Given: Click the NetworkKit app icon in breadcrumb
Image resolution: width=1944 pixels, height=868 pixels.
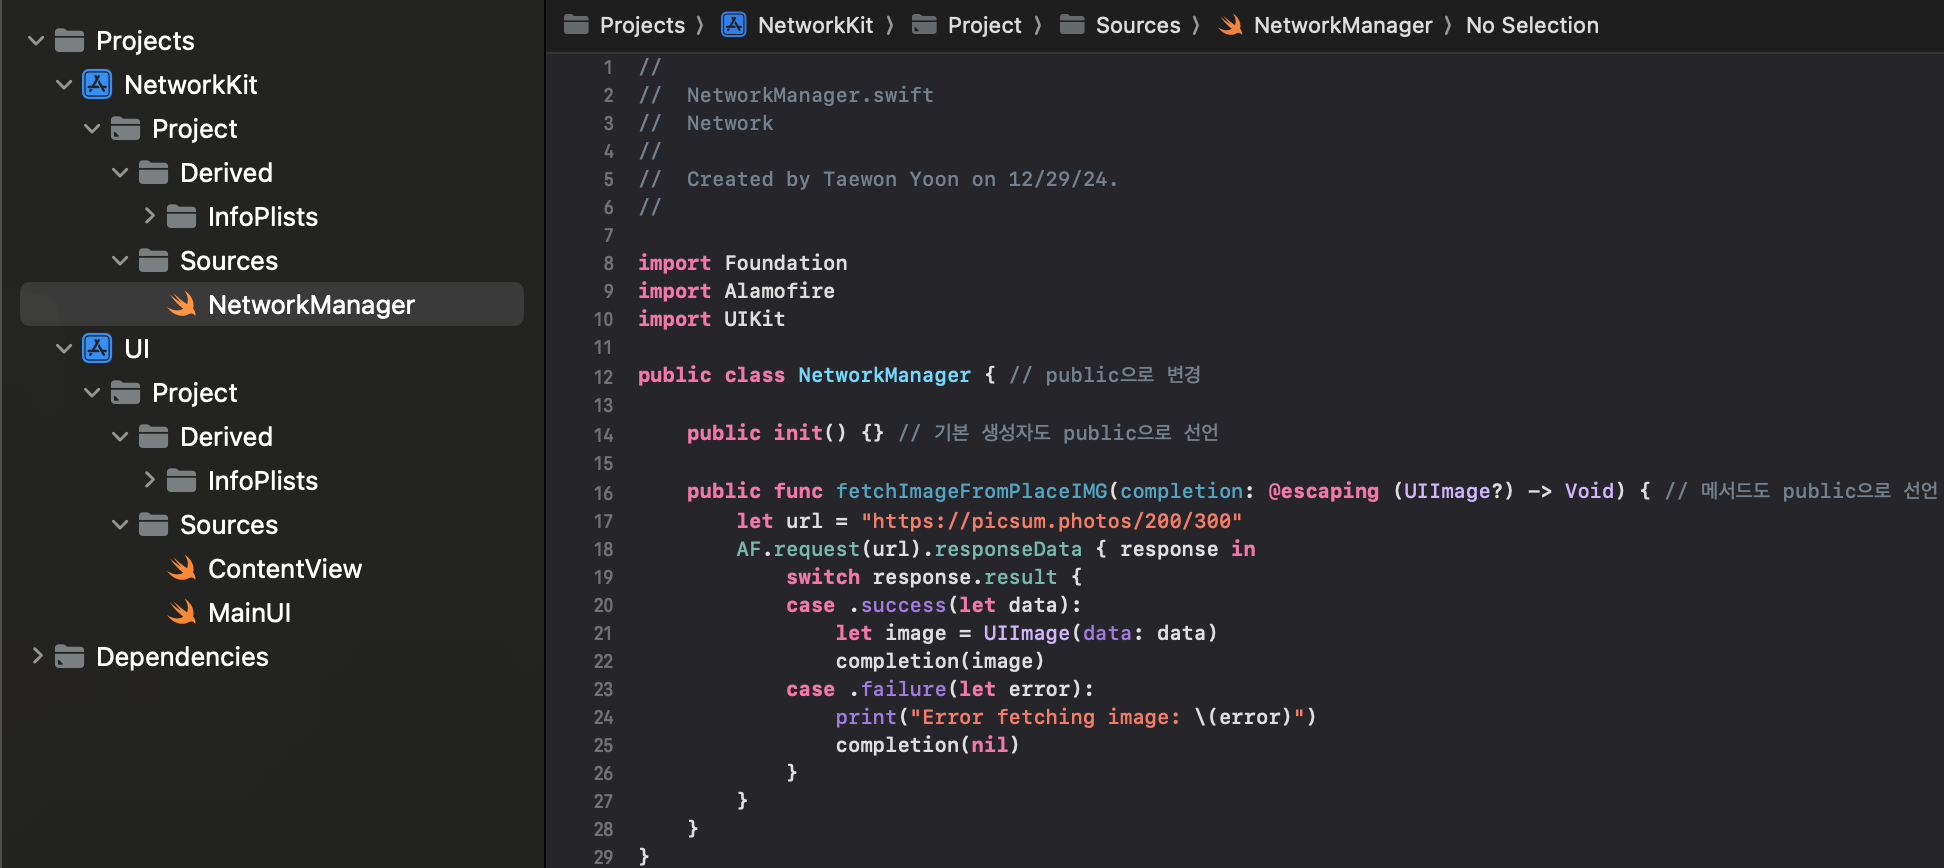Looking at the screenshot, I should click(734, 25).
